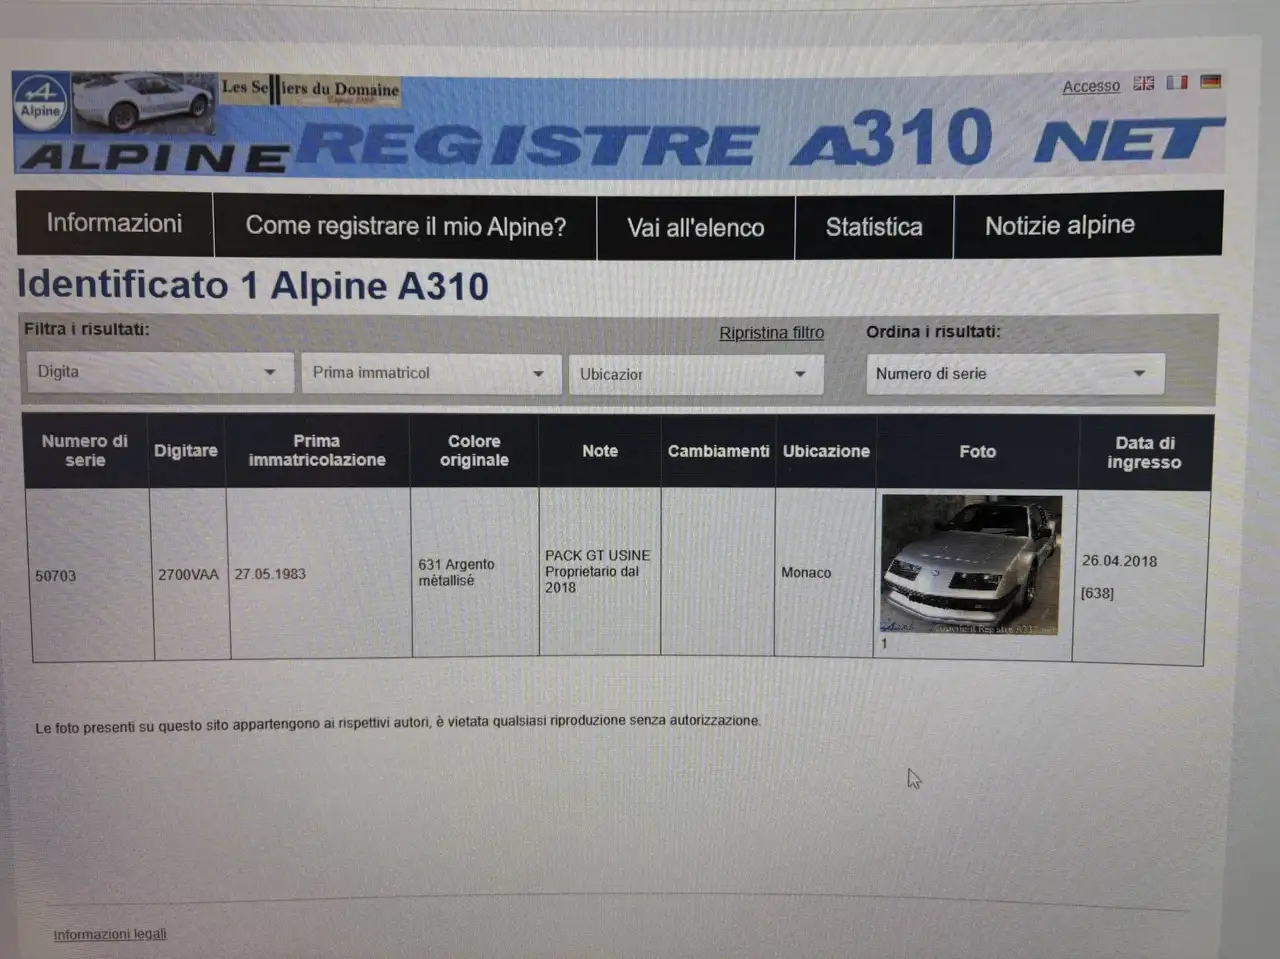Open the silver Alpine A310 photo thumbnail
This screenshot has width=1280, height=959.
970,565
